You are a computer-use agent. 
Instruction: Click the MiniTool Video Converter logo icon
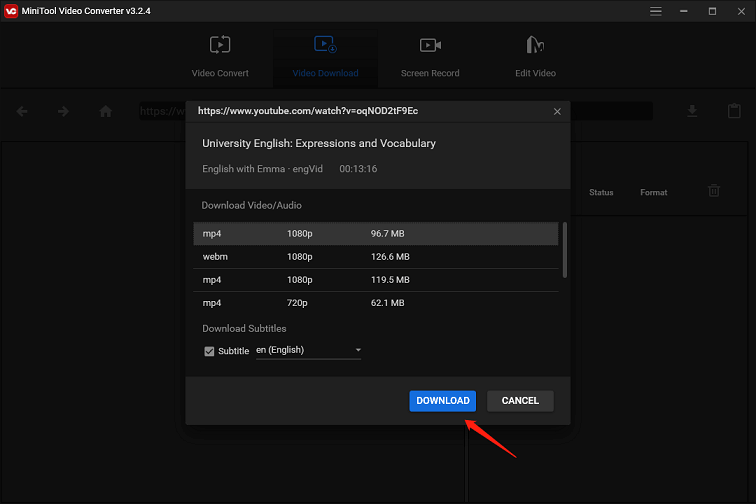point(11,11)
